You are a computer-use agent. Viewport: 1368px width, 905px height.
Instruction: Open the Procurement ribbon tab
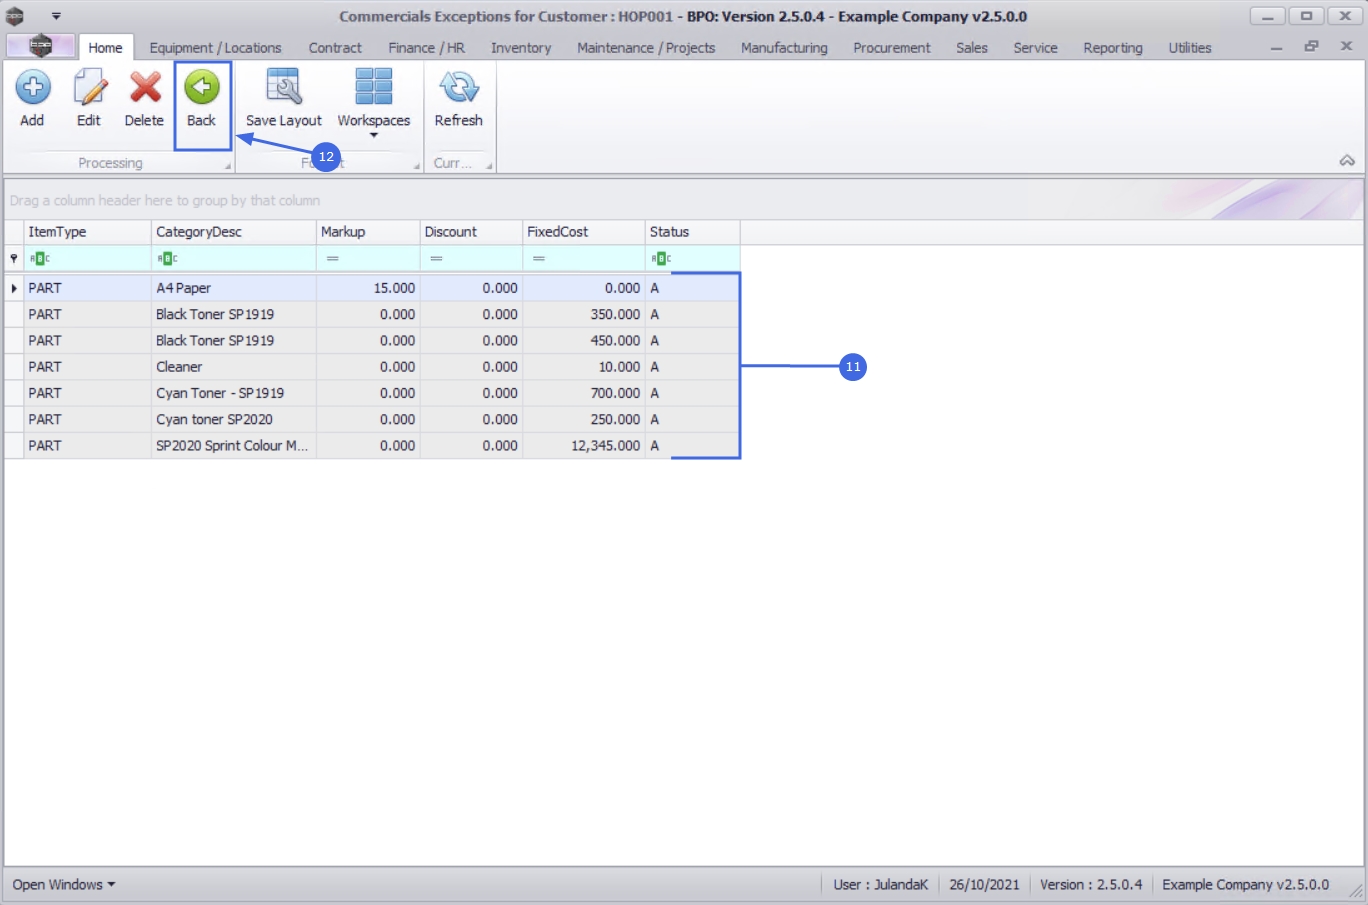point(891,48)
